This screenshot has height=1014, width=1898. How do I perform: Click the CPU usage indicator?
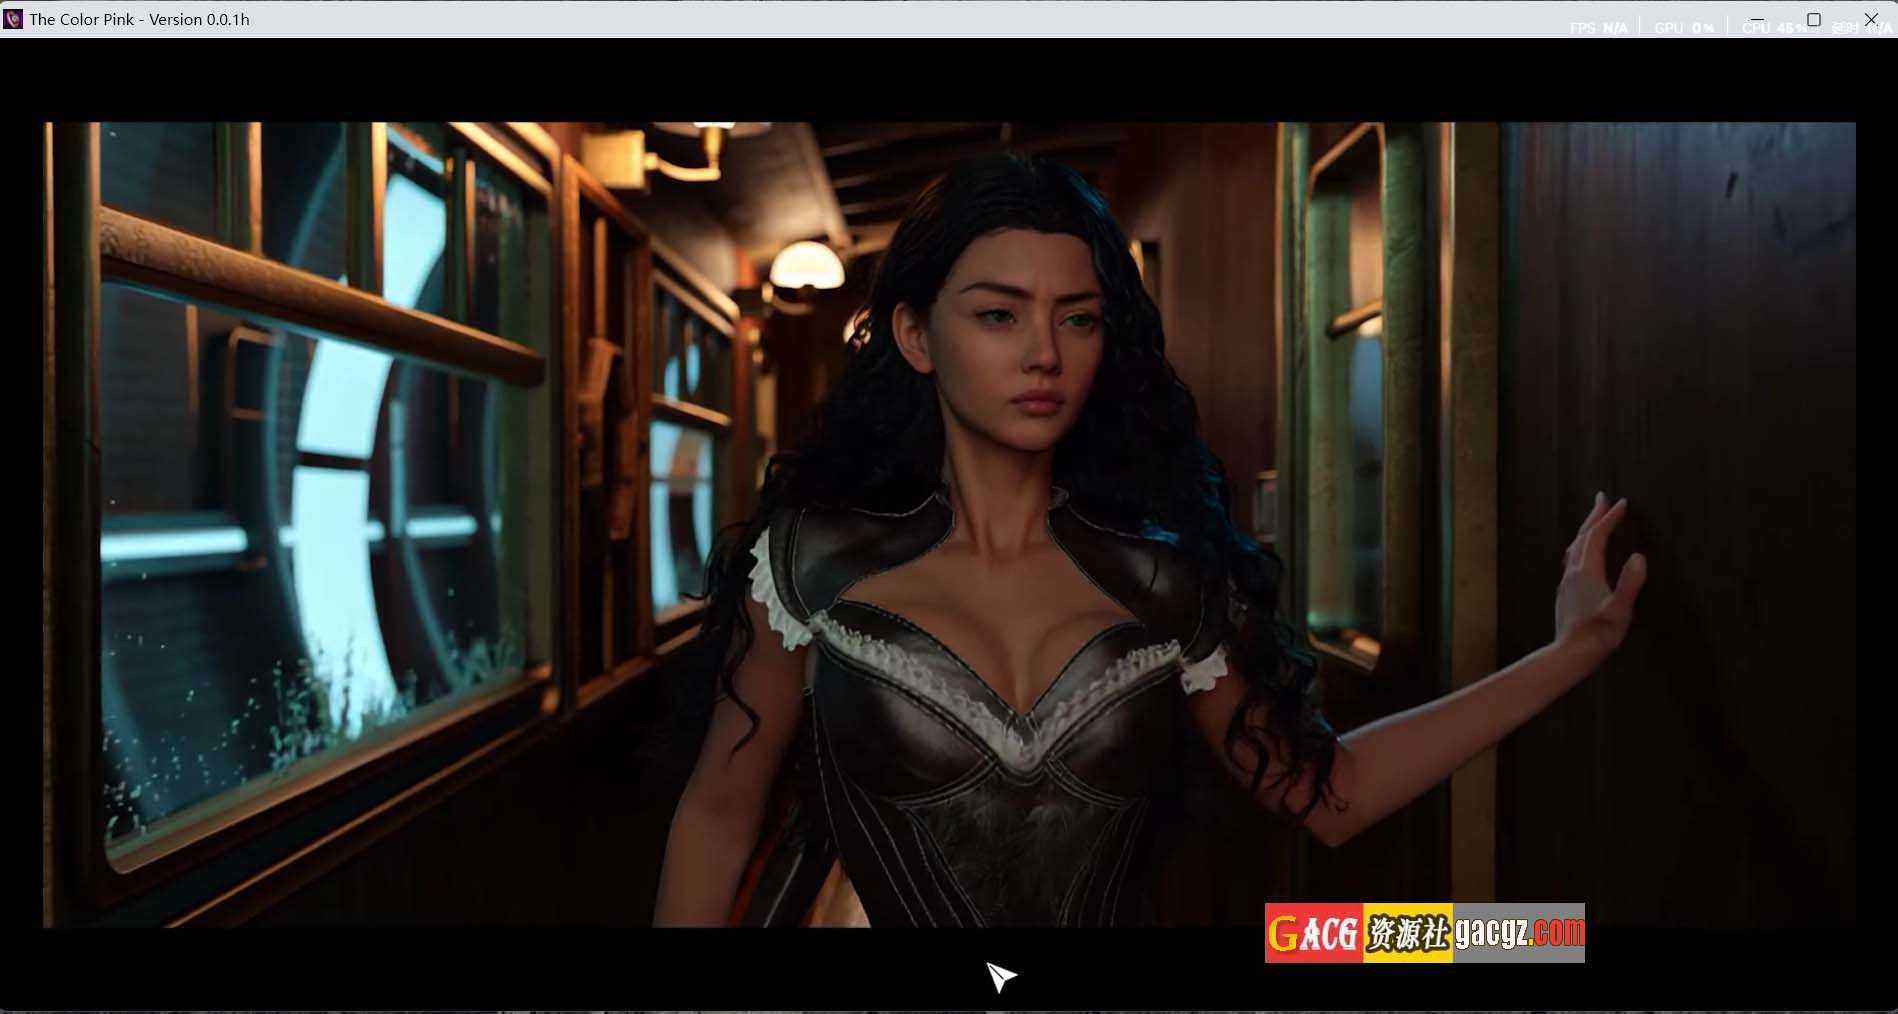1774,28
